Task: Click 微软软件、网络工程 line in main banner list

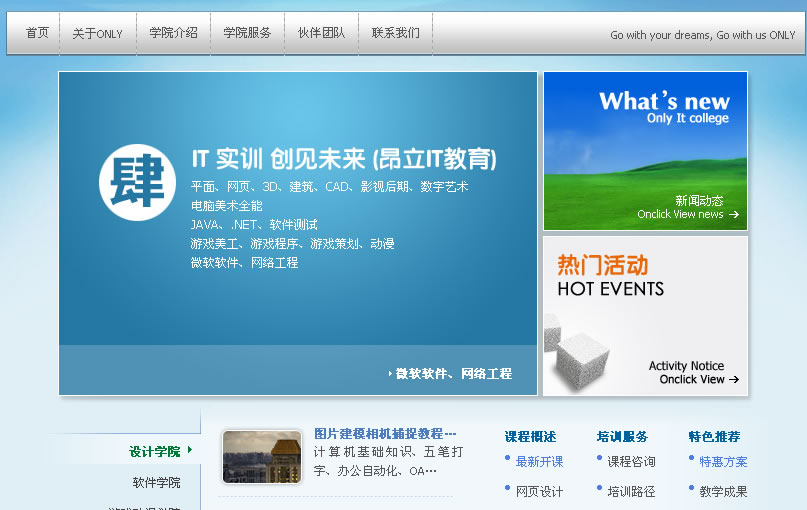Action: pos(244,262)
